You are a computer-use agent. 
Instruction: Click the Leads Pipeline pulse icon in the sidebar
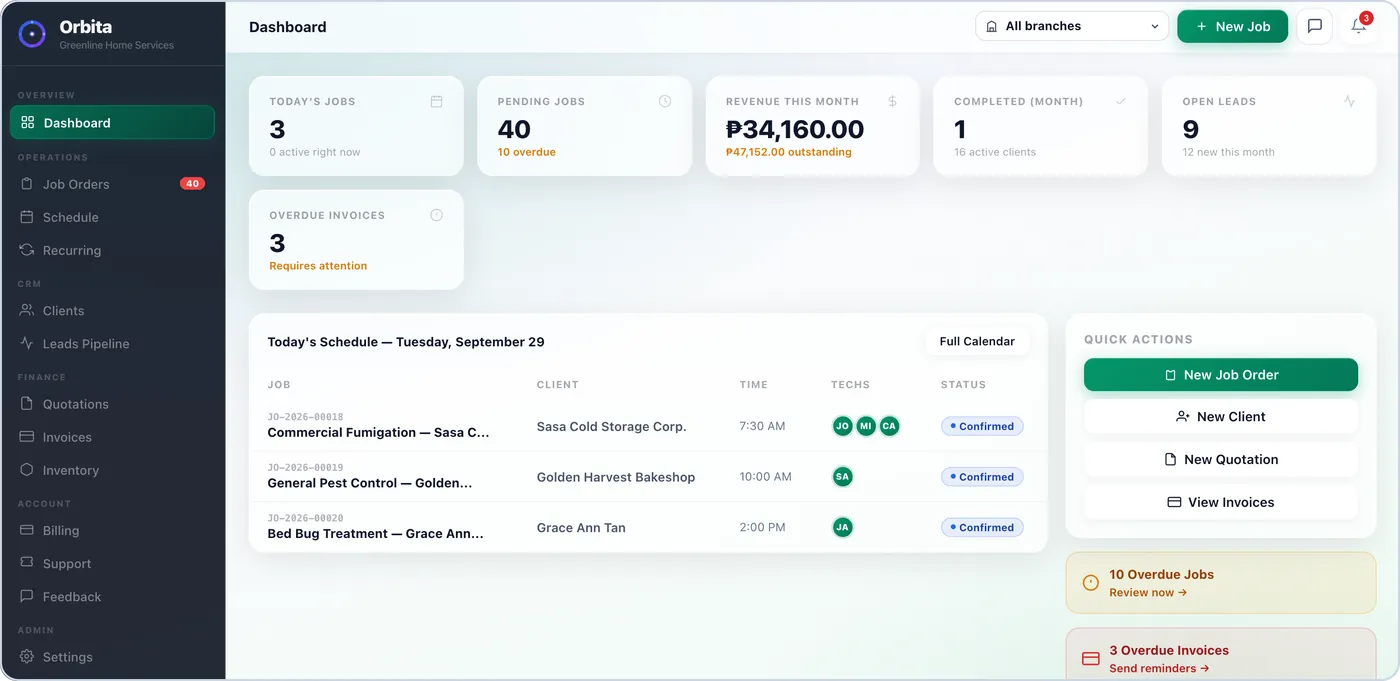point(27,344)
